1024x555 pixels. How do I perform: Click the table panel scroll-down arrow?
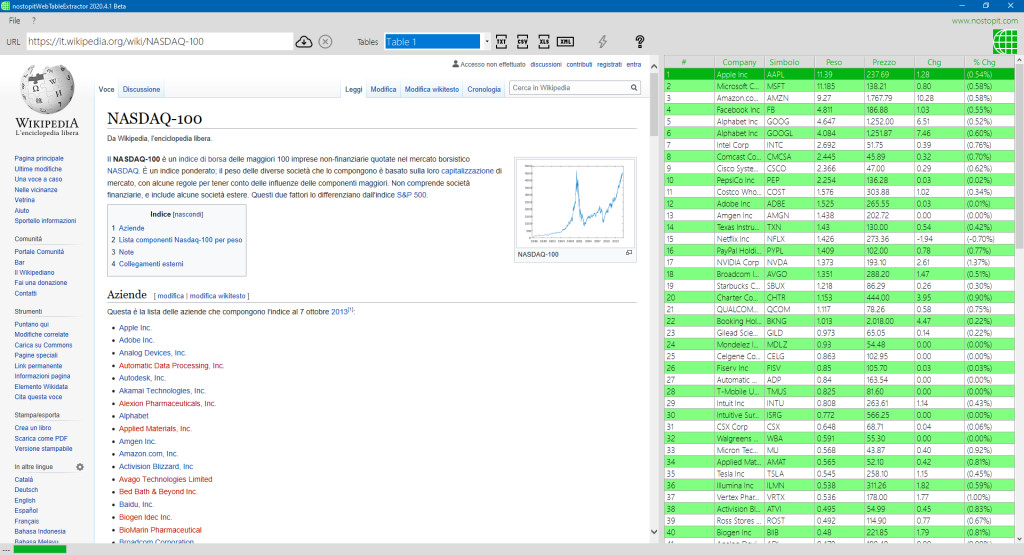tap(1019, 539)
